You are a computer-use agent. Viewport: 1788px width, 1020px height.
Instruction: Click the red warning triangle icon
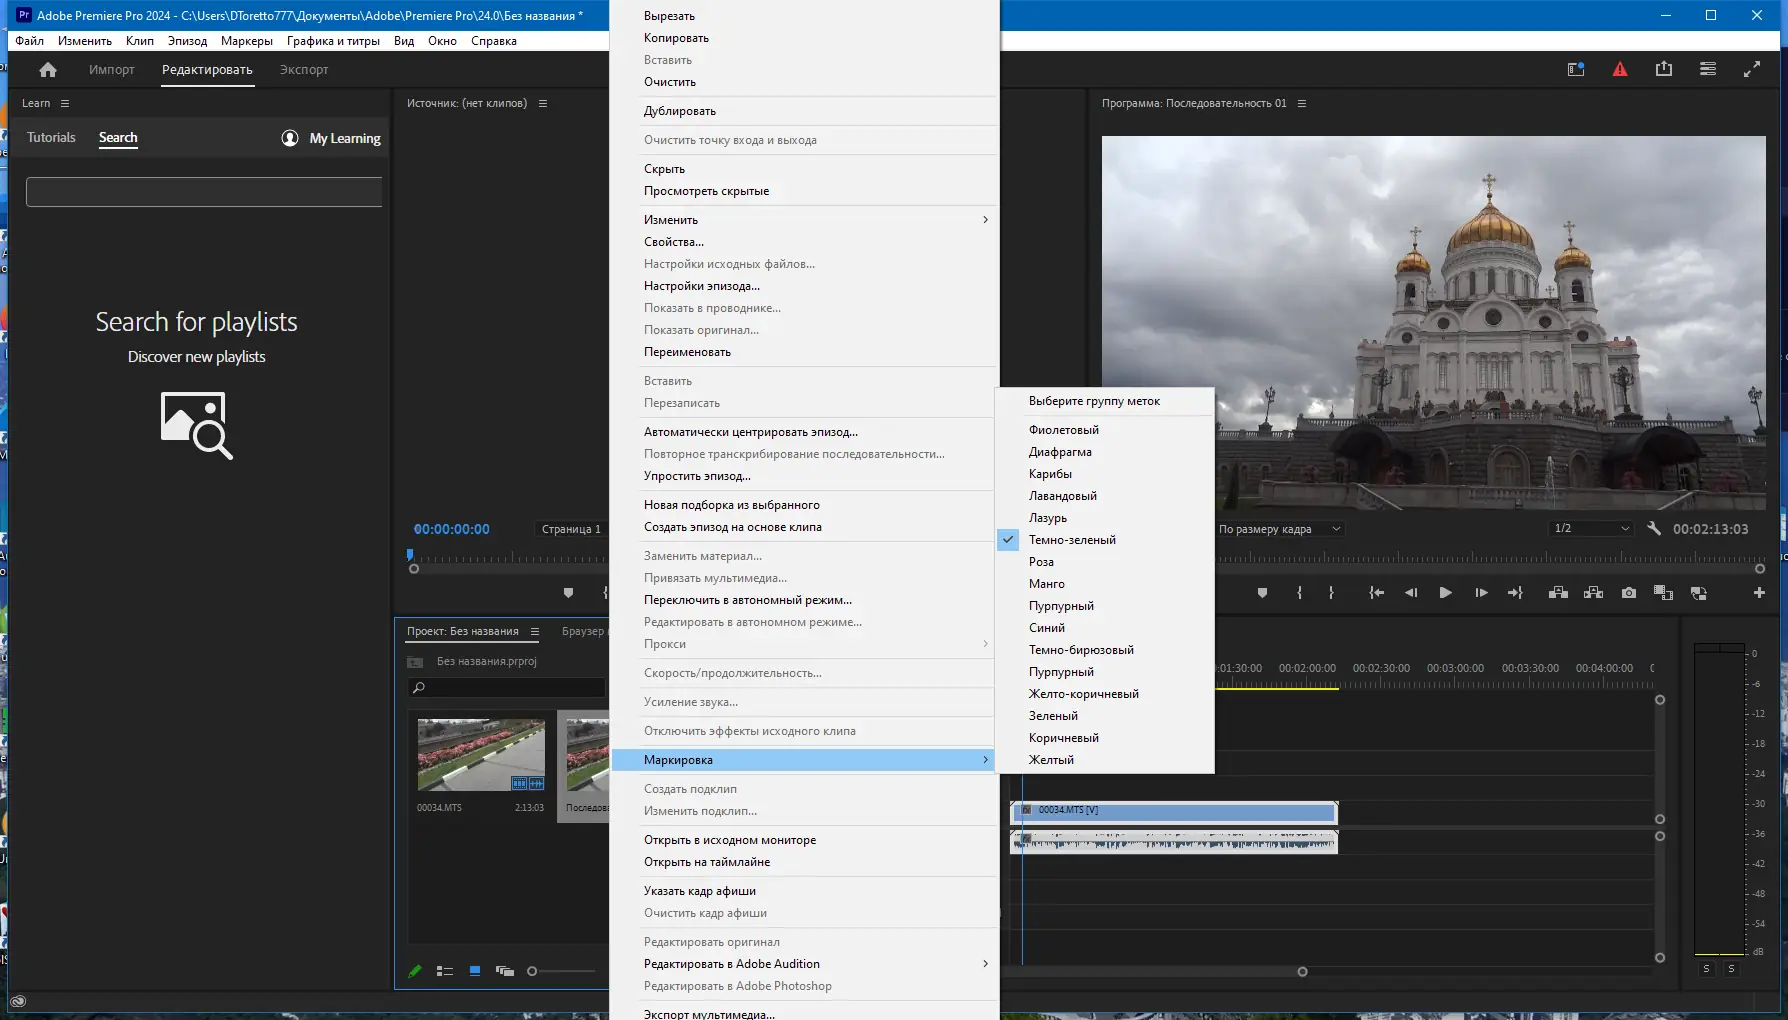click(x=1620, y=69)
